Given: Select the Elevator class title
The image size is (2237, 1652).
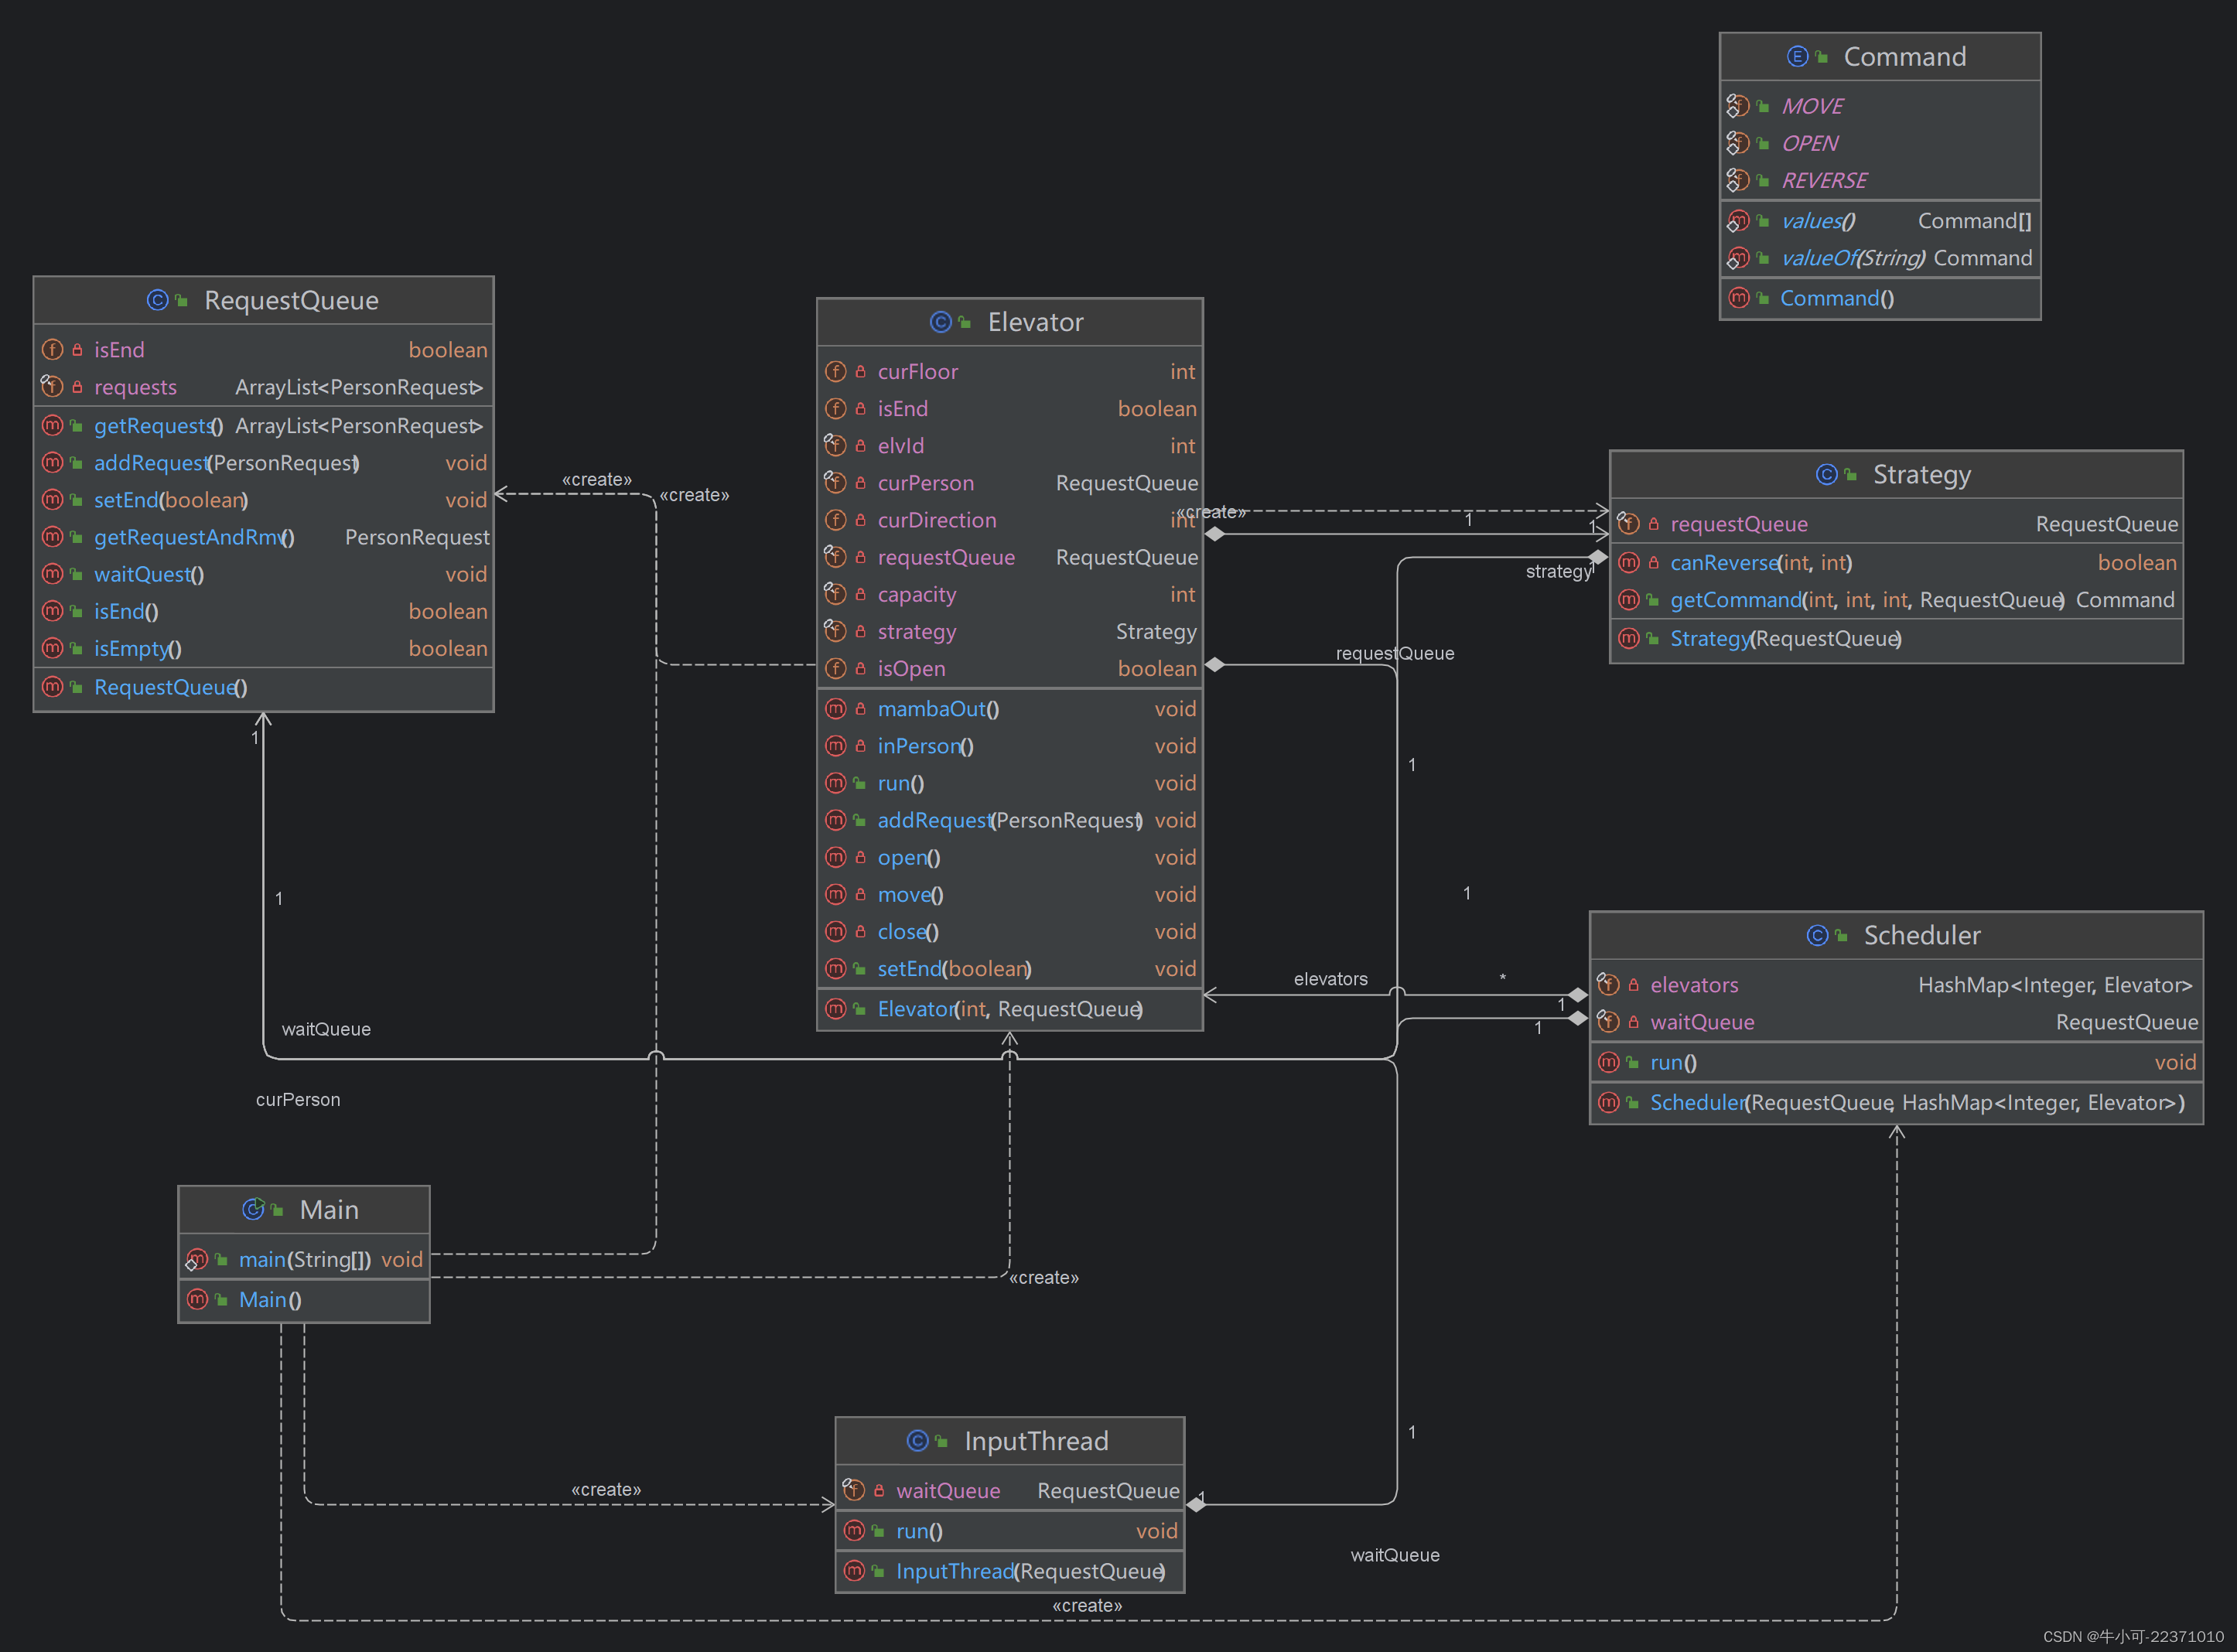Looking at the screenshot, I should 1035,322.
